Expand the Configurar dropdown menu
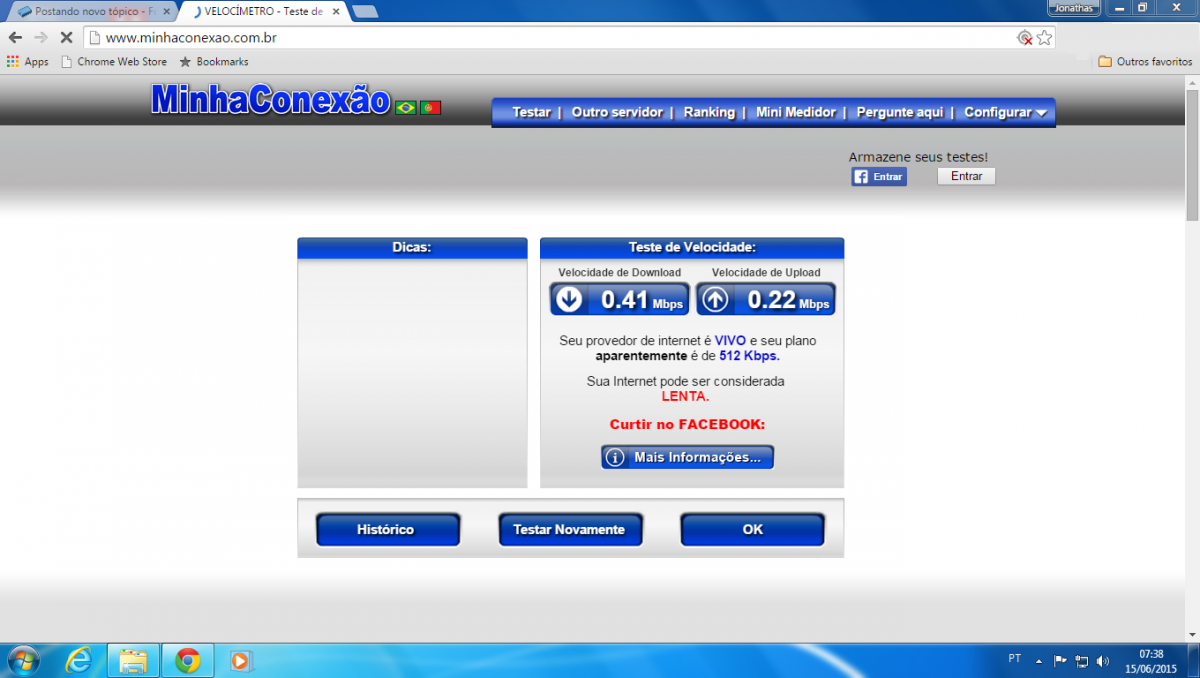This screenshot has width=1200, height=678. pyautogui.click(x=1005, y=112)
